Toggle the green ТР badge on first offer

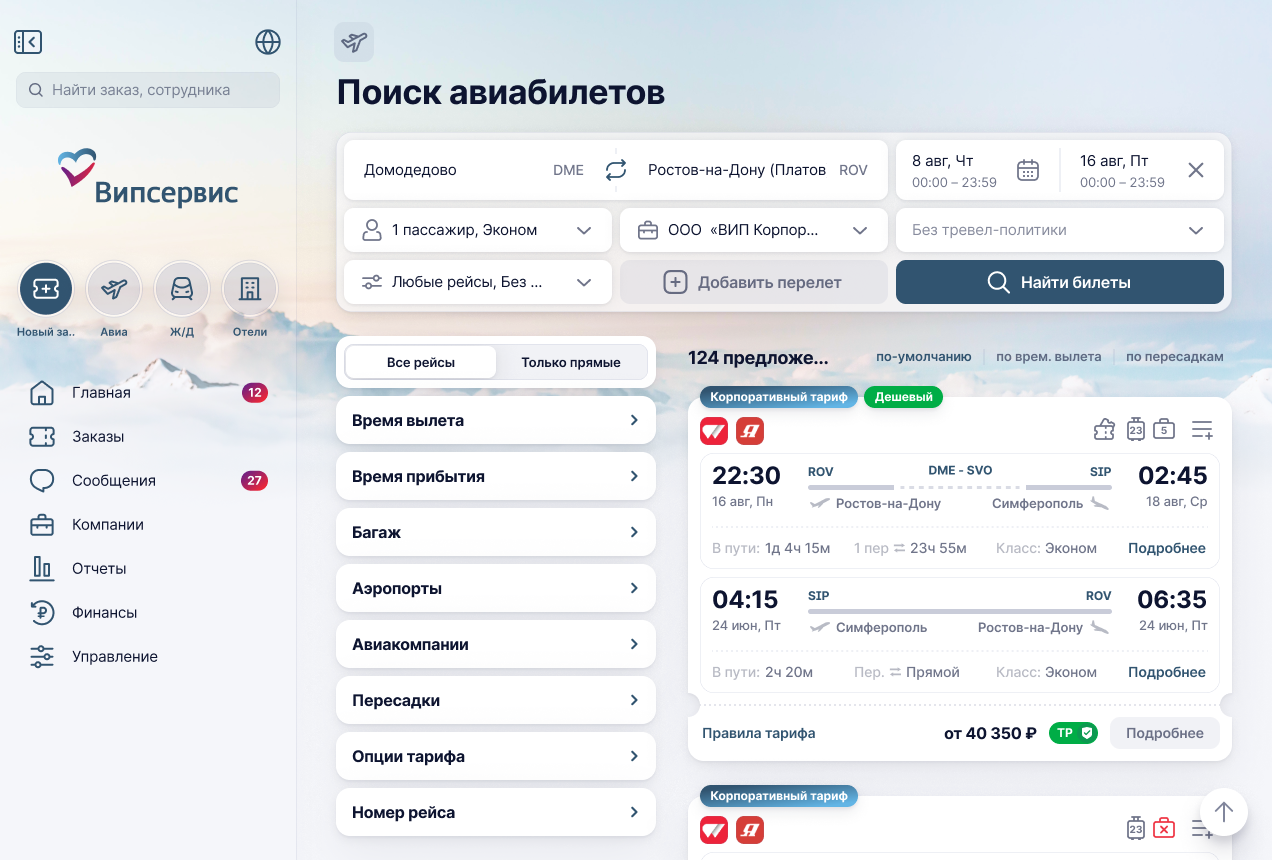click(1072, 733)
